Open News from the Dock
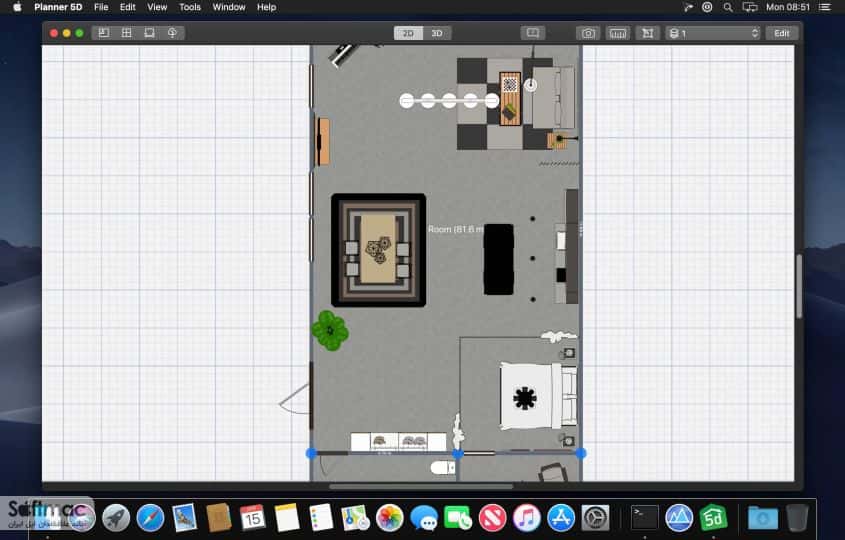 click(x=492, y=517)
